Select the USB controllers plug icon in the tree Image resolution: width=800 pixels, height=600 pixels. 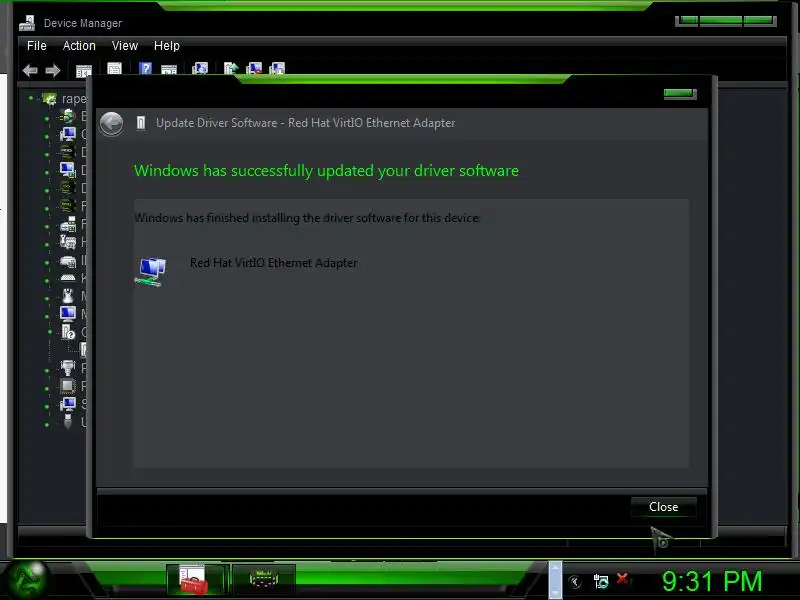coord(68,422)
